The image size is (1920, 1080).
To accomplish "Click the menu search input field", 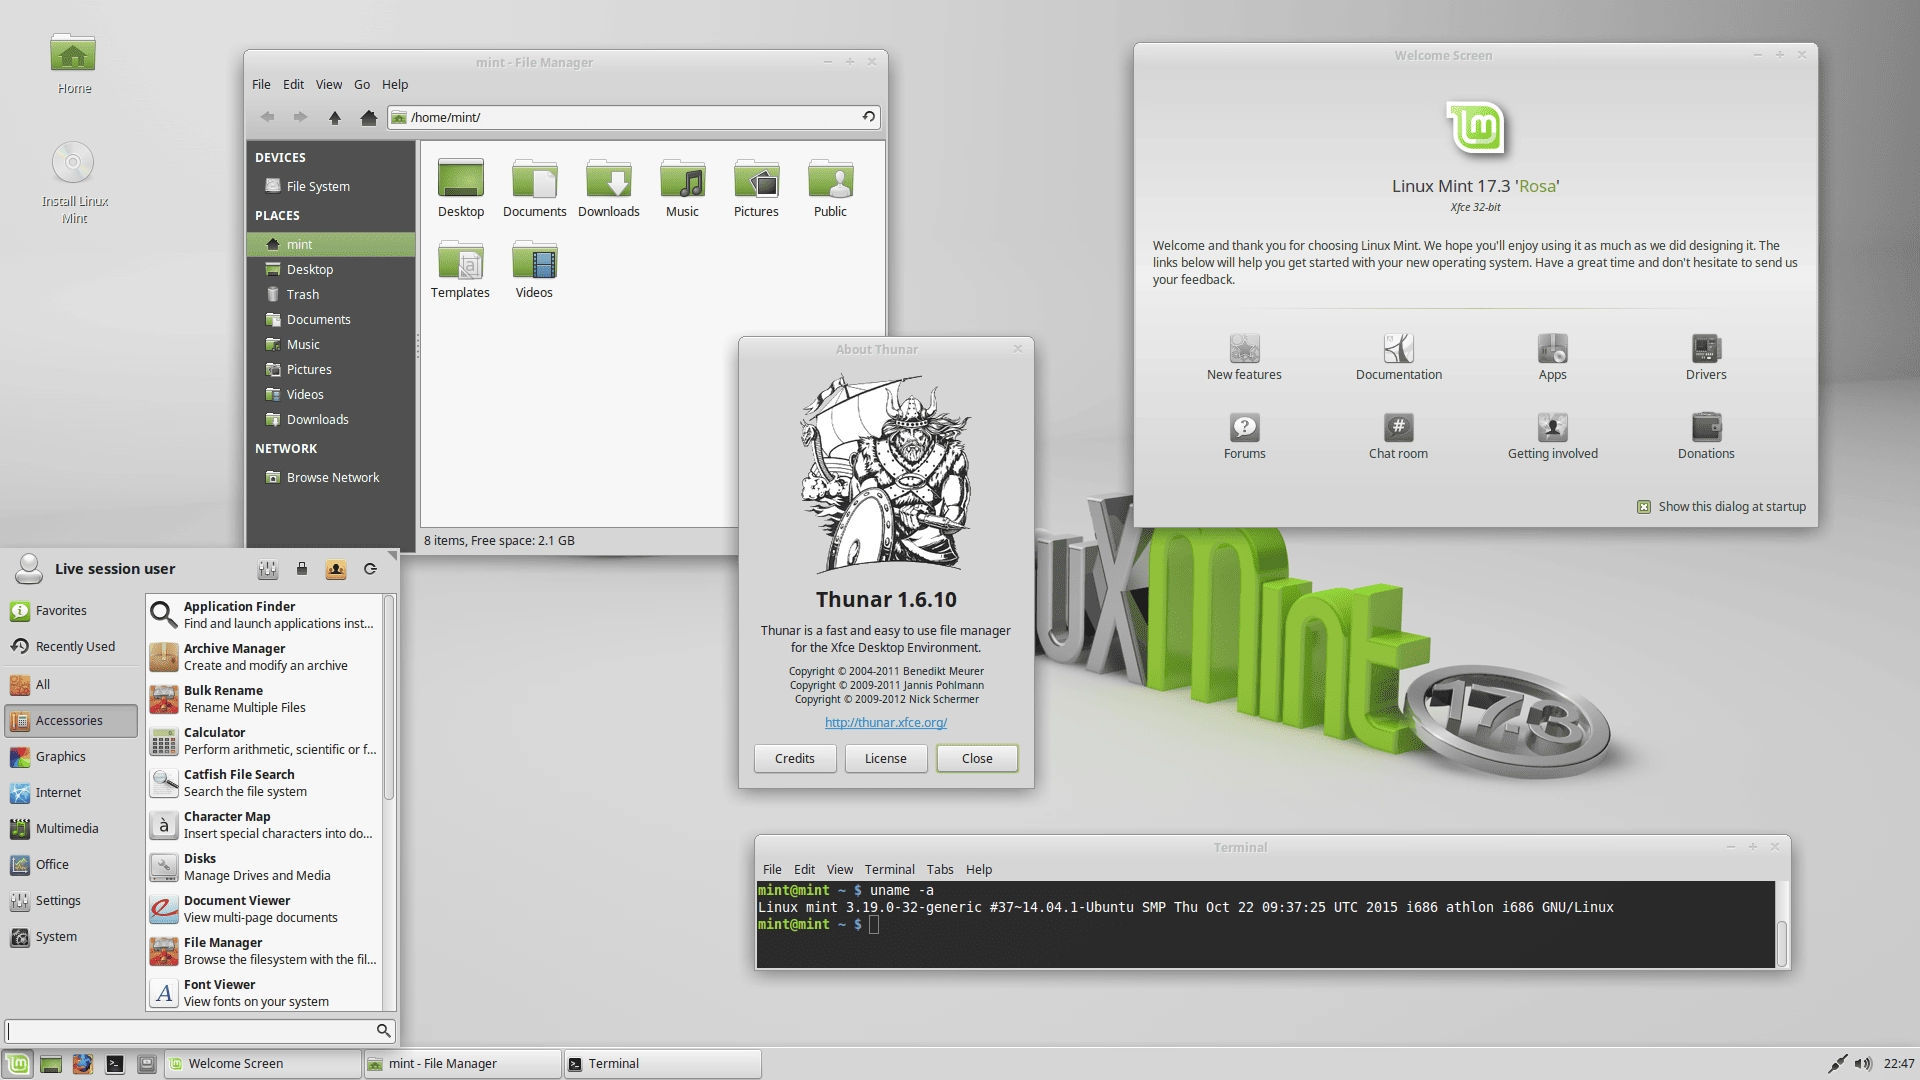I will click(x=200, y=1031).
